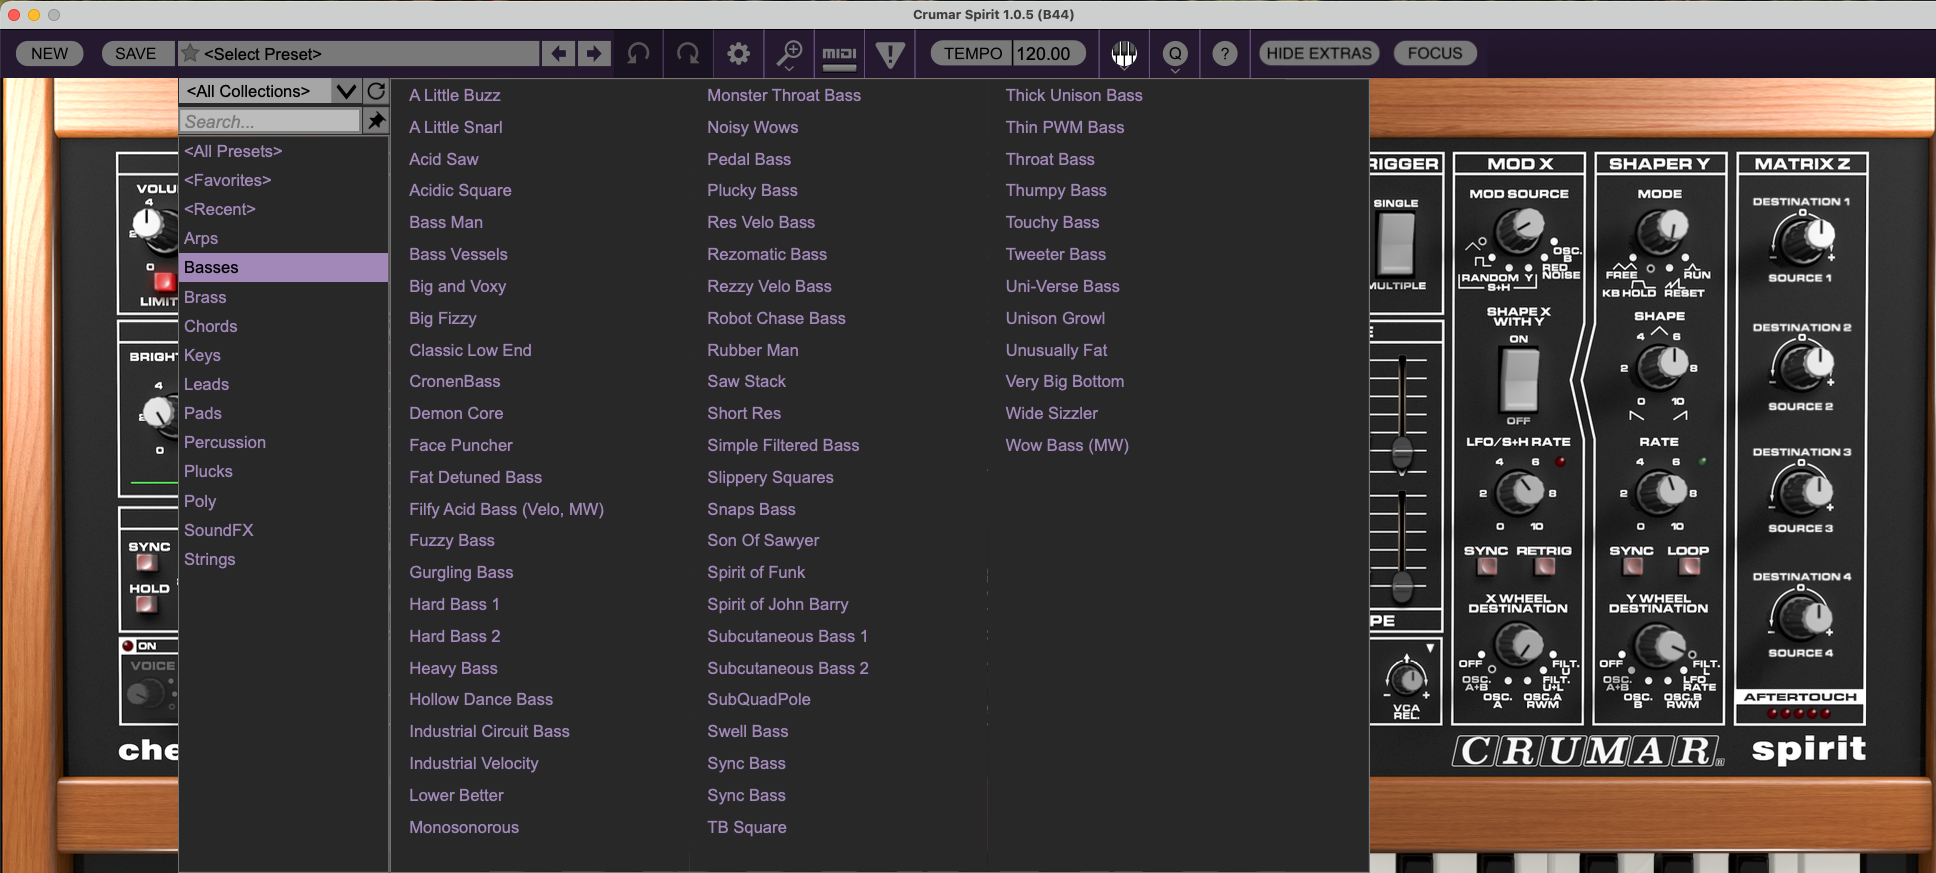1936x873 pixels.
Task: Click the TEMPO button
Action: click(x=972, y=53)
